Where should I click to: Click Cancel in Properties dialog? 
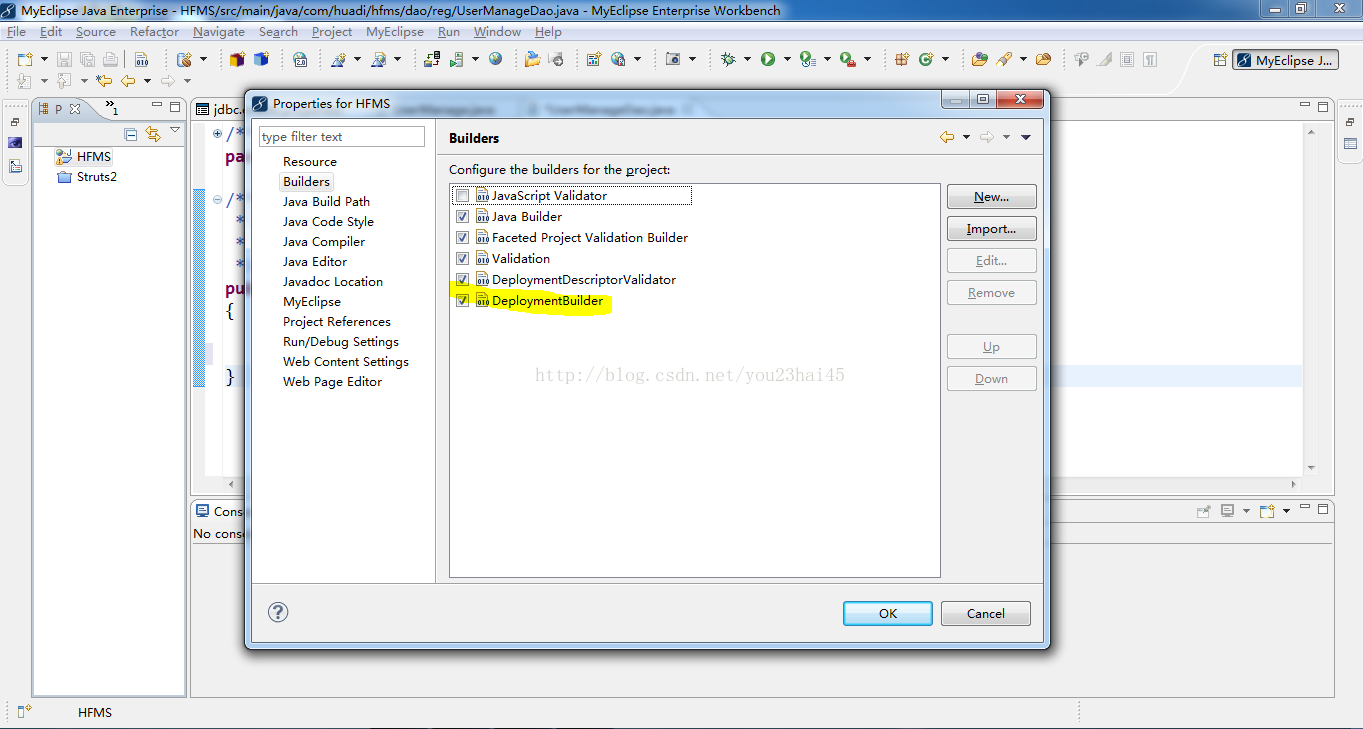coord(986,613)
